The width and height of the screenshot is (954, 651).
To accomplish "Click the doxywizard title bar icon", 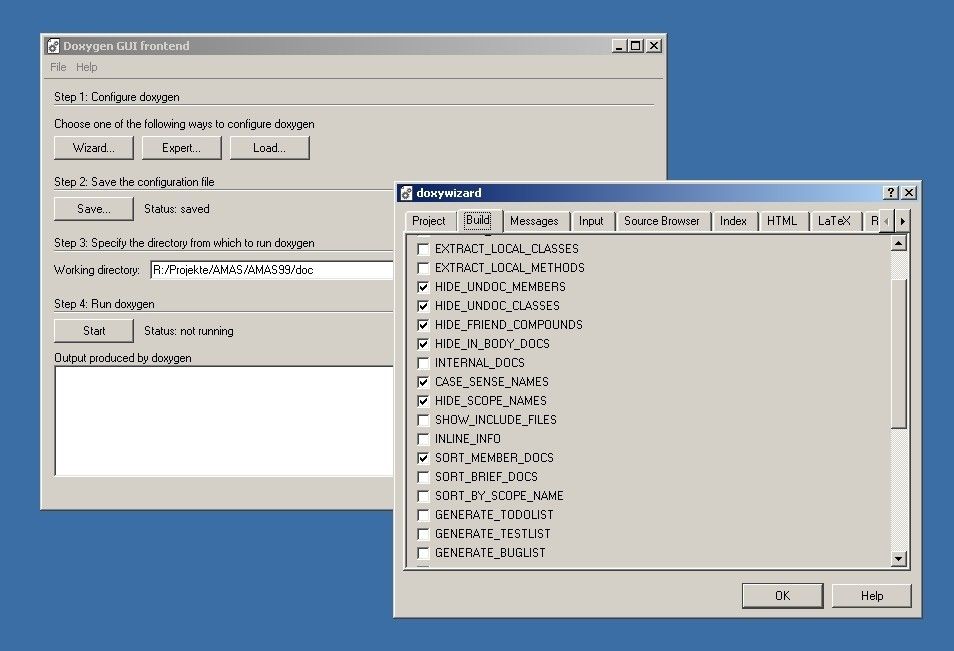I will click(405, 193).
